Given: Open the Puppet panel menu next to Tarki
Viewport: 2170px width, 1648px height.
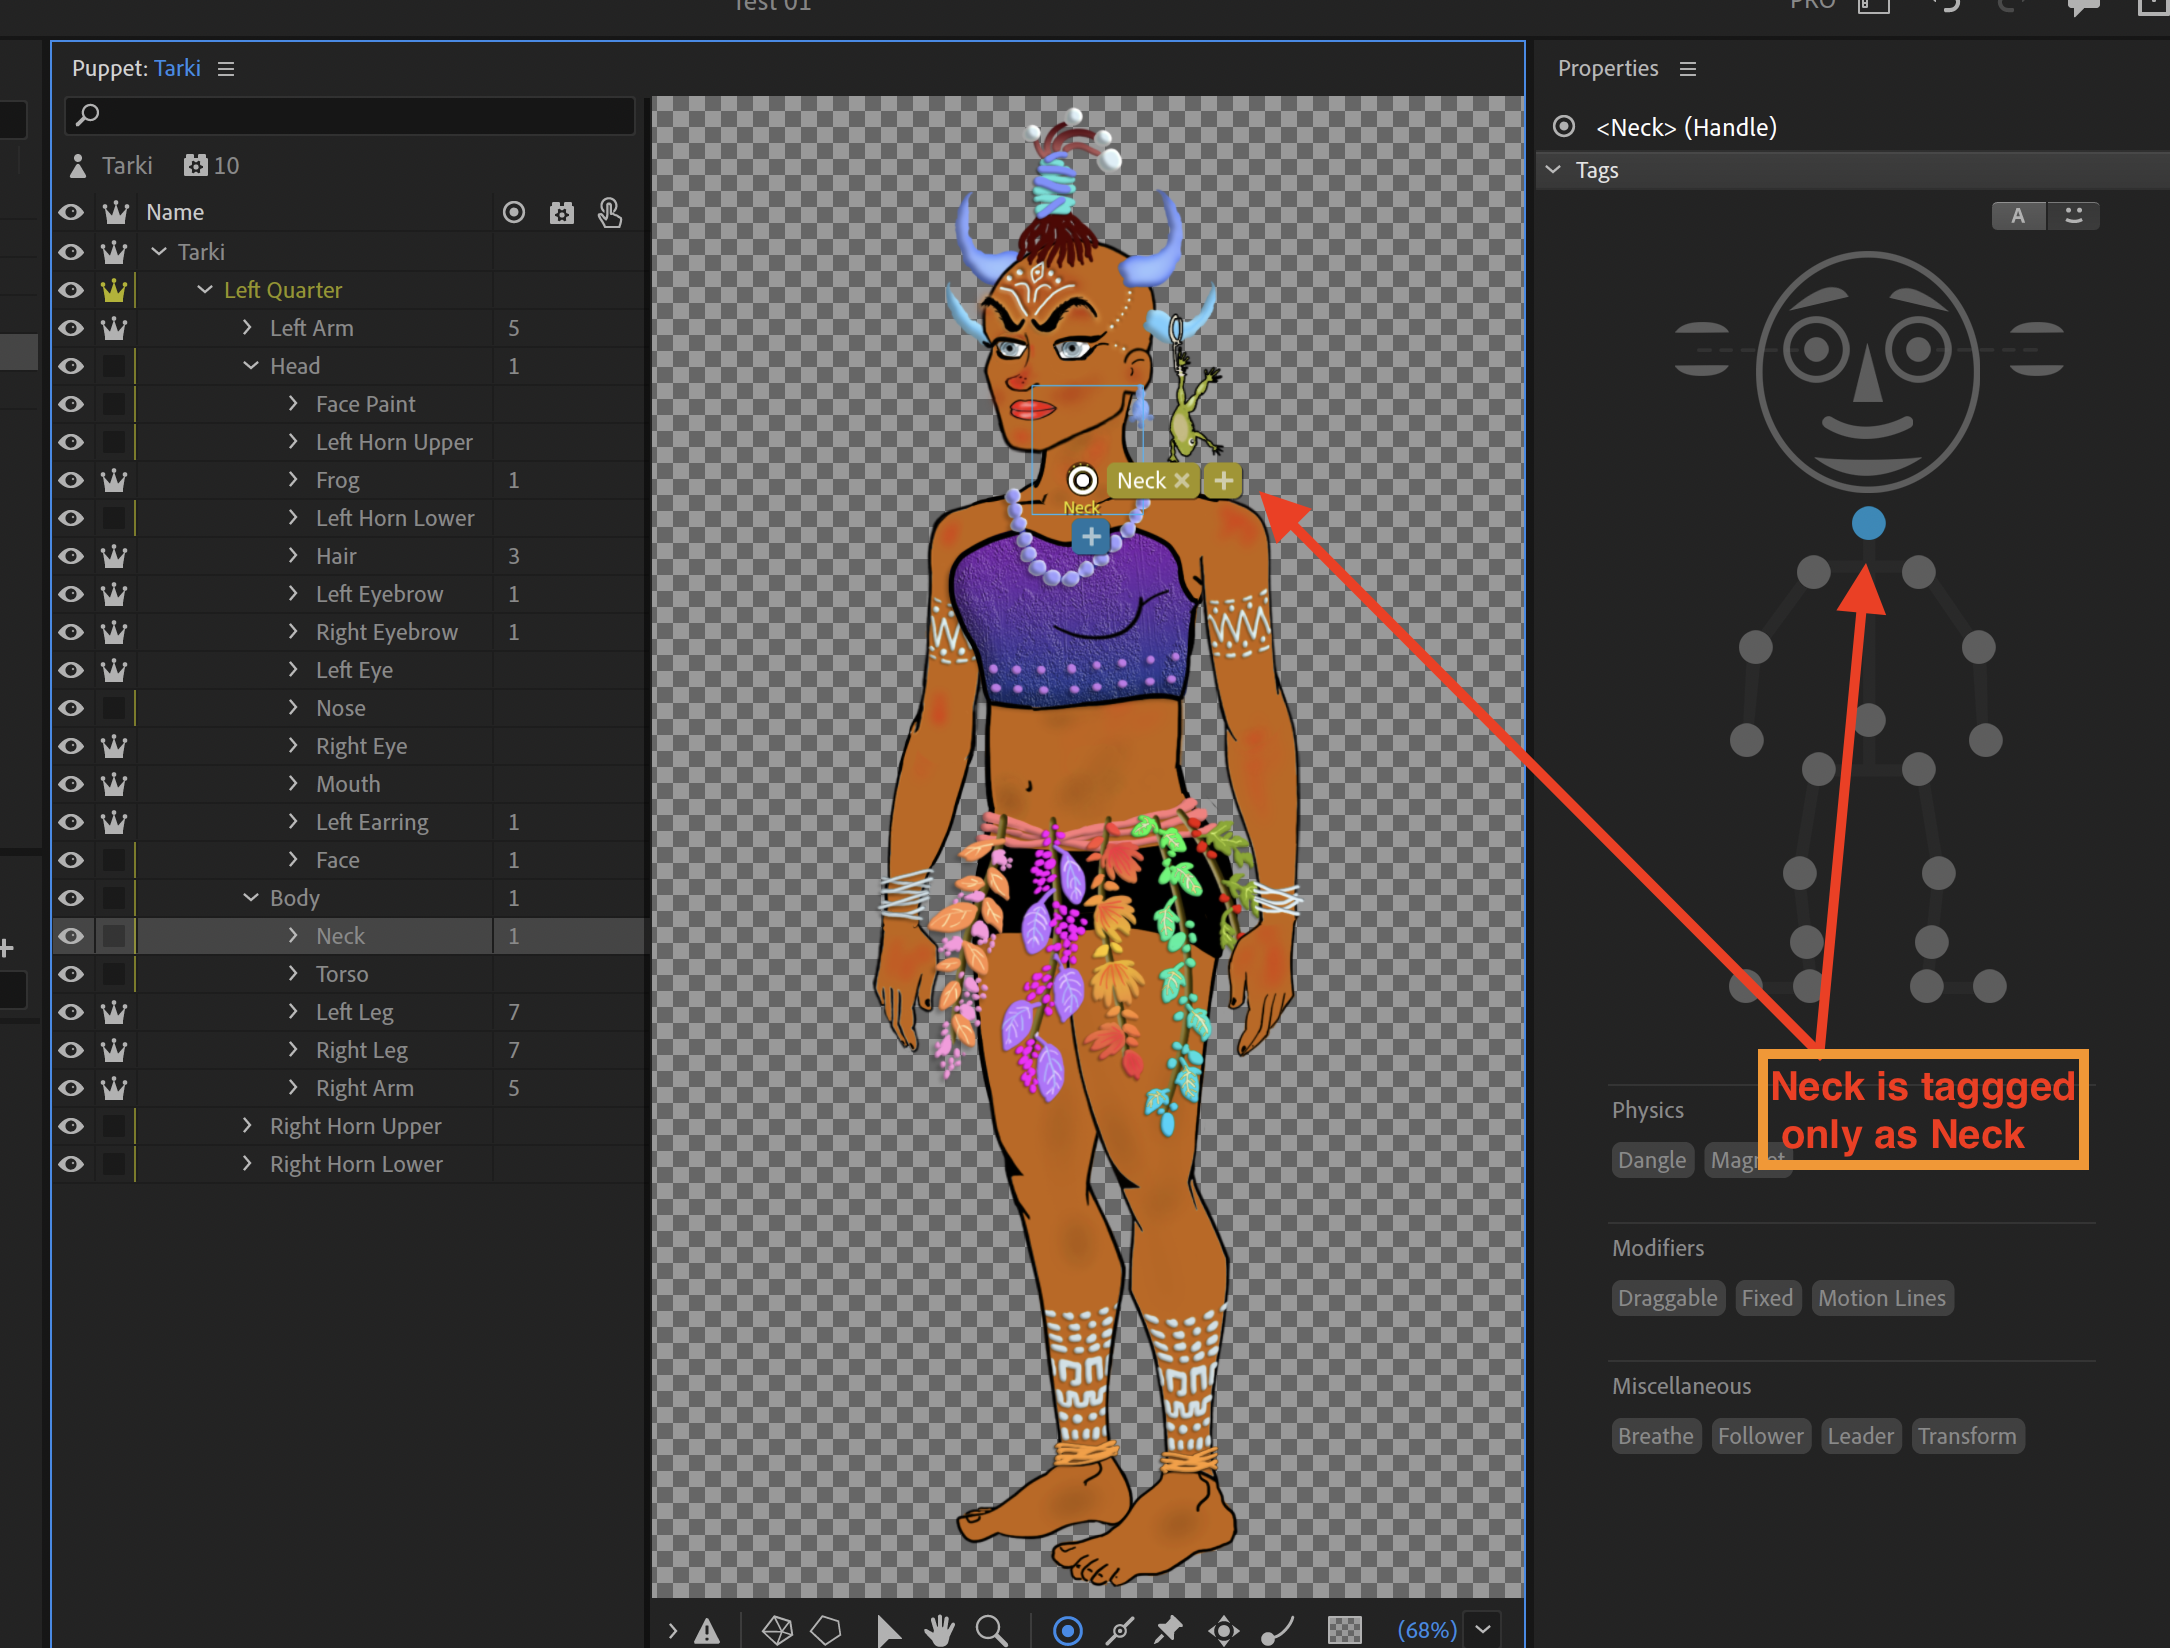Looking at the screenshot, I should 226,68.
